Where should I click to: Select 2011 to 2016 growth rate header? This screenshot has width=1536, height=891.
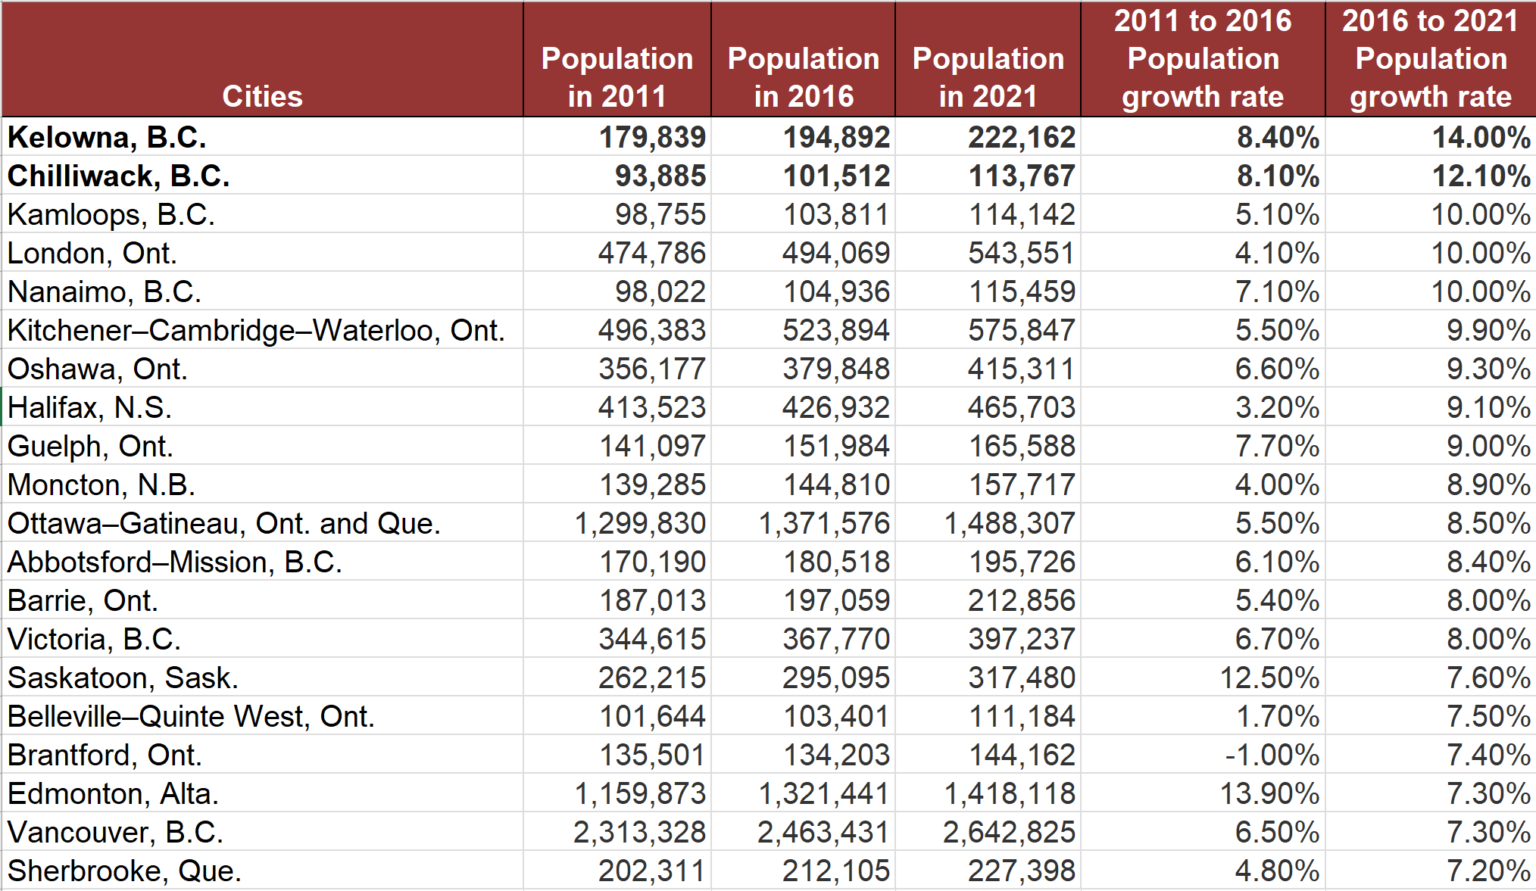pos(1203,59)
